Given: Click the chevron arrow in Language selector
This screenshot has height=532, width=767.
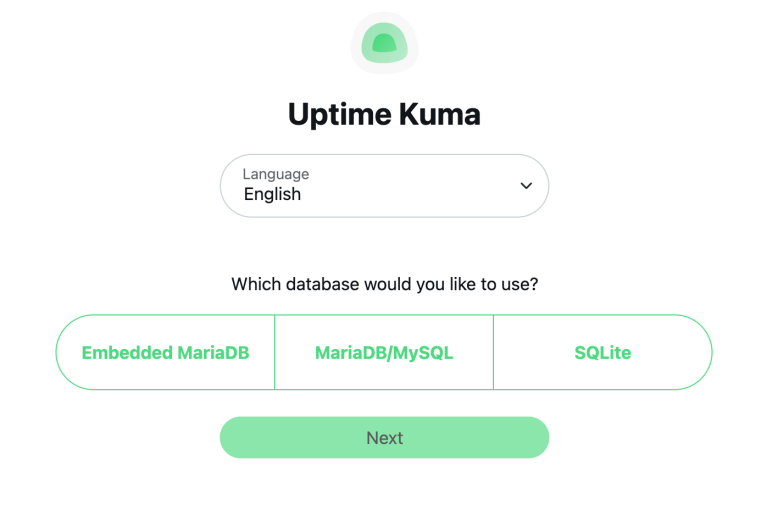Looking at the screenshot, I should [x=526, y=186].
